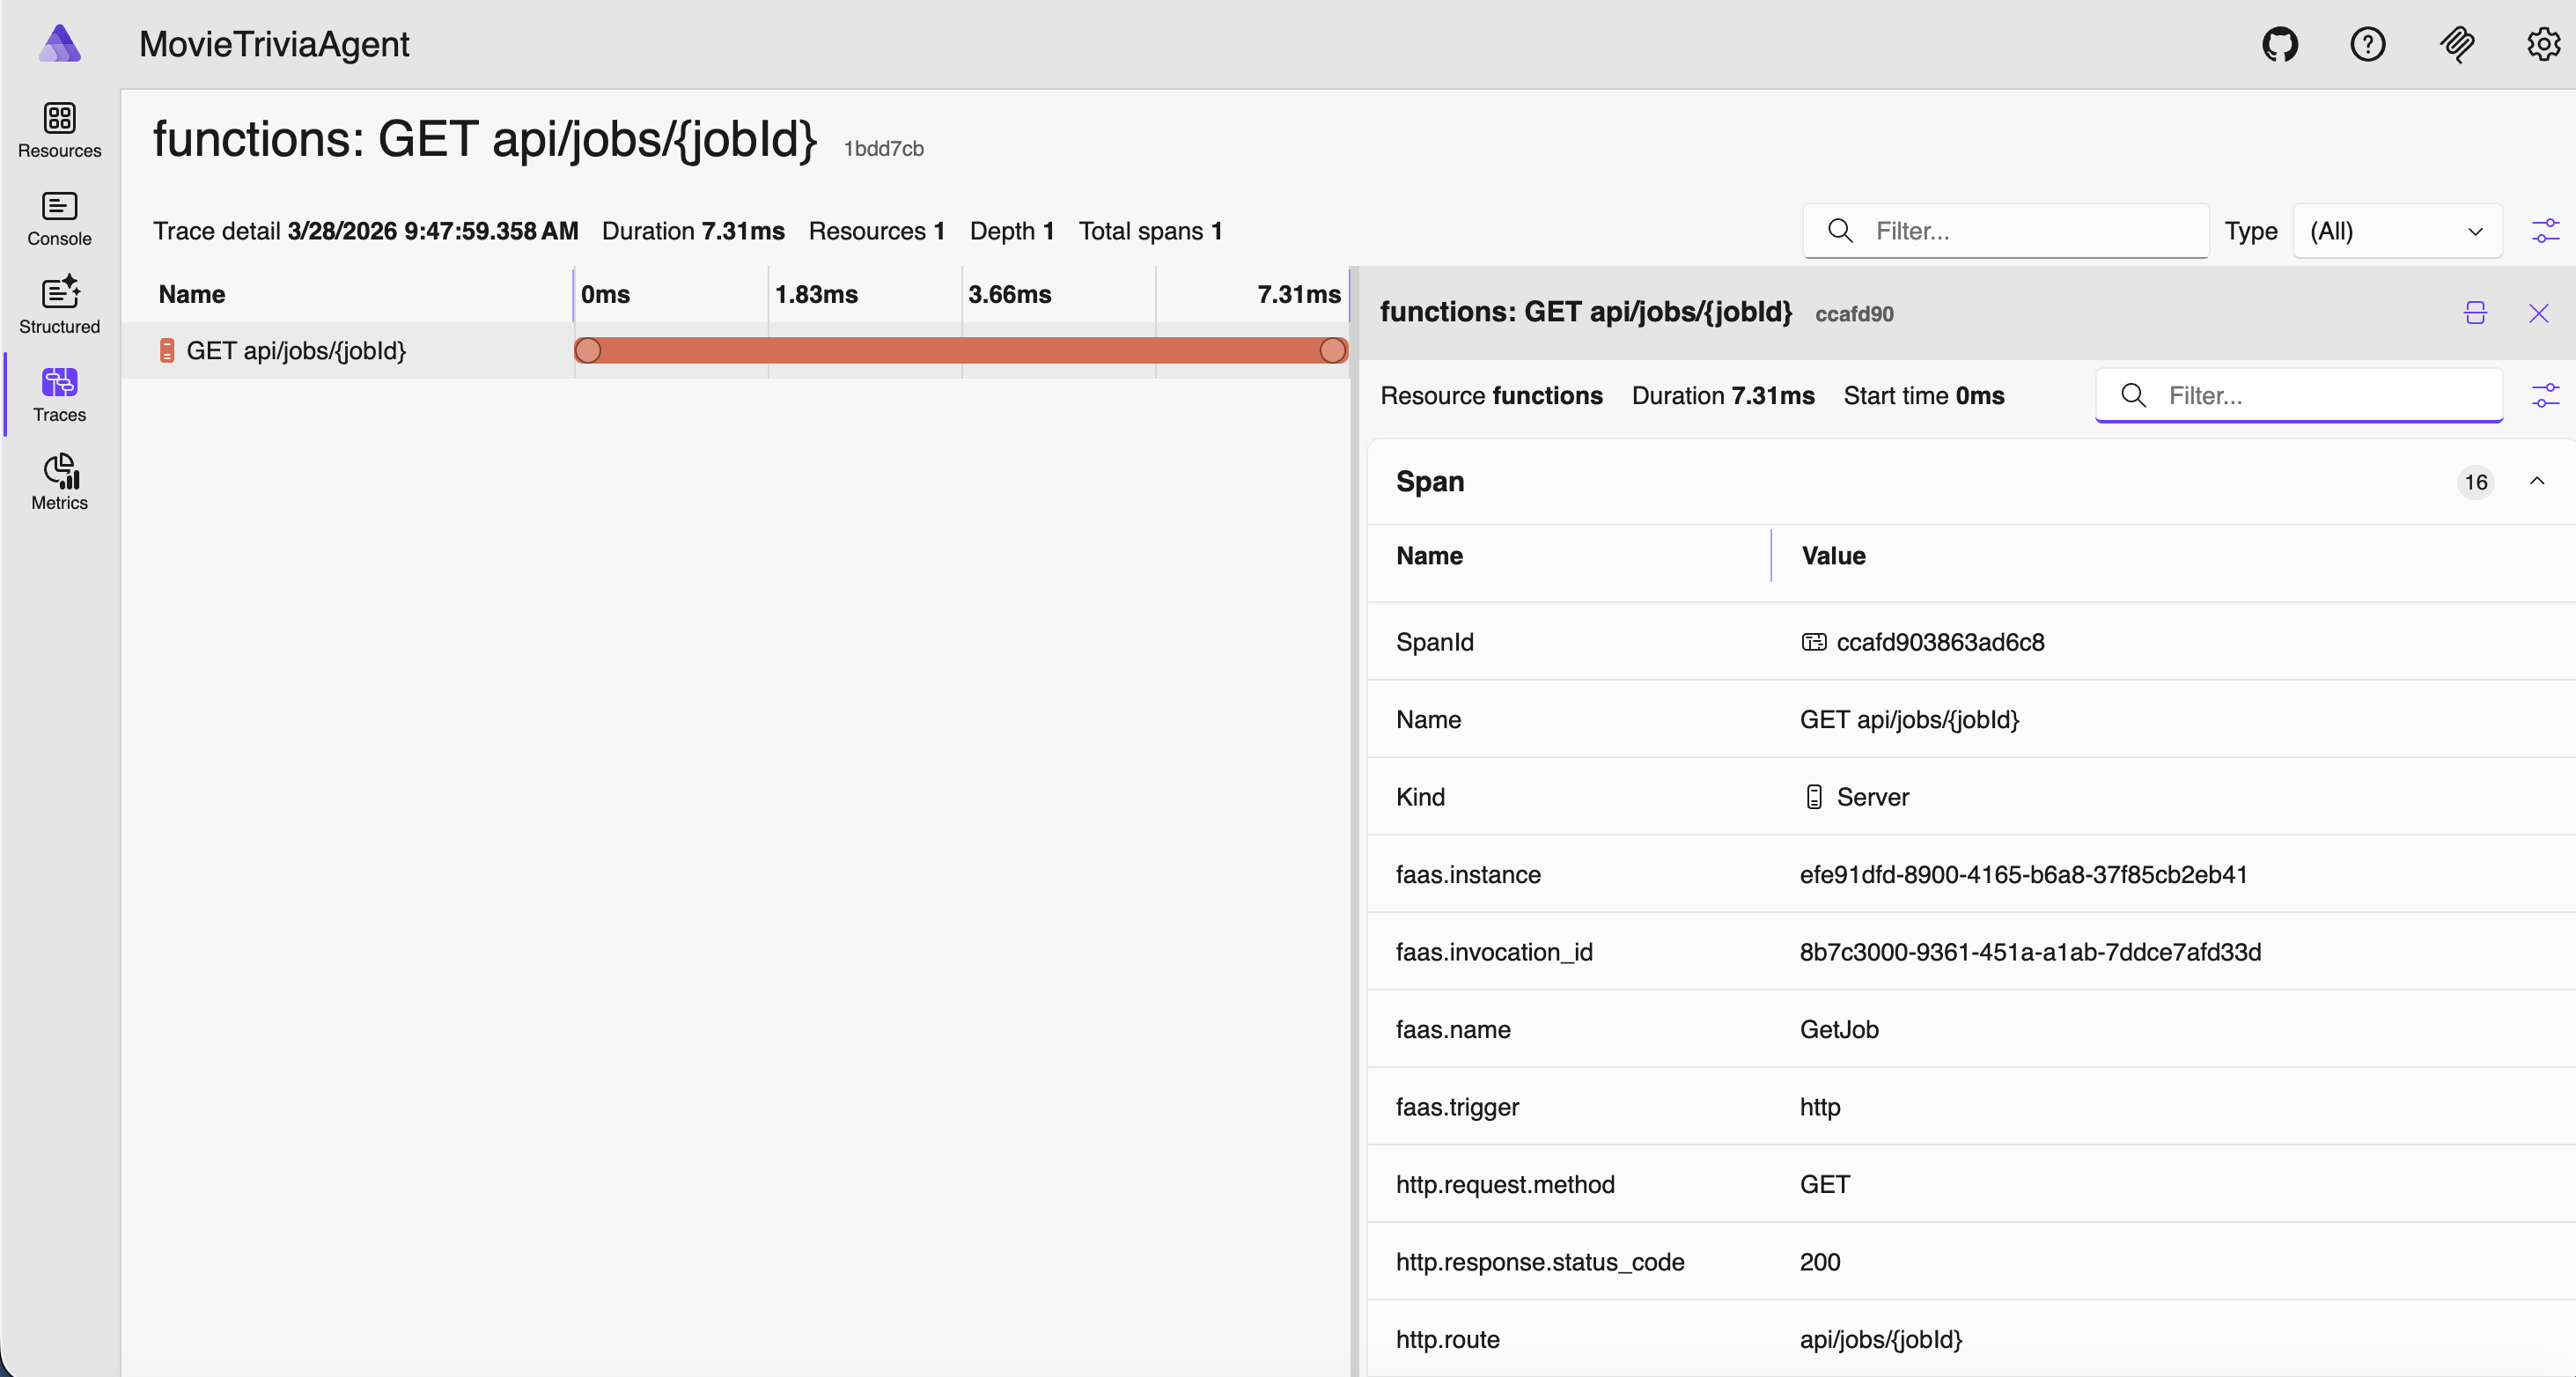Collapse the Span properties section

coord(2537,481)
